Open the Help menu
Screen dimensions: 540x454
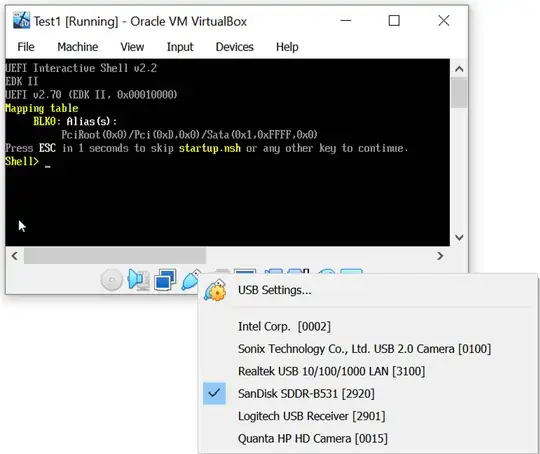pos(287,47)
